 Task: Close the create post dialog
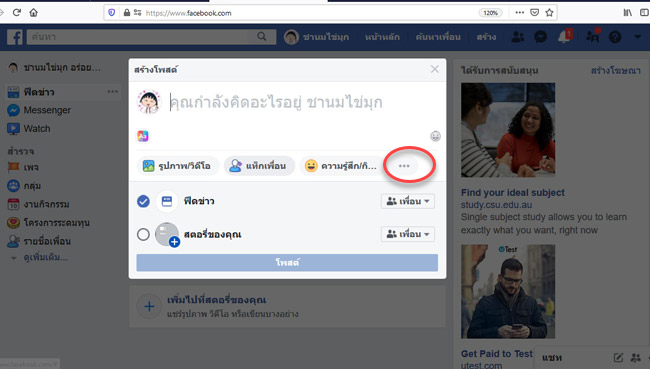click(x=434, y=69)
